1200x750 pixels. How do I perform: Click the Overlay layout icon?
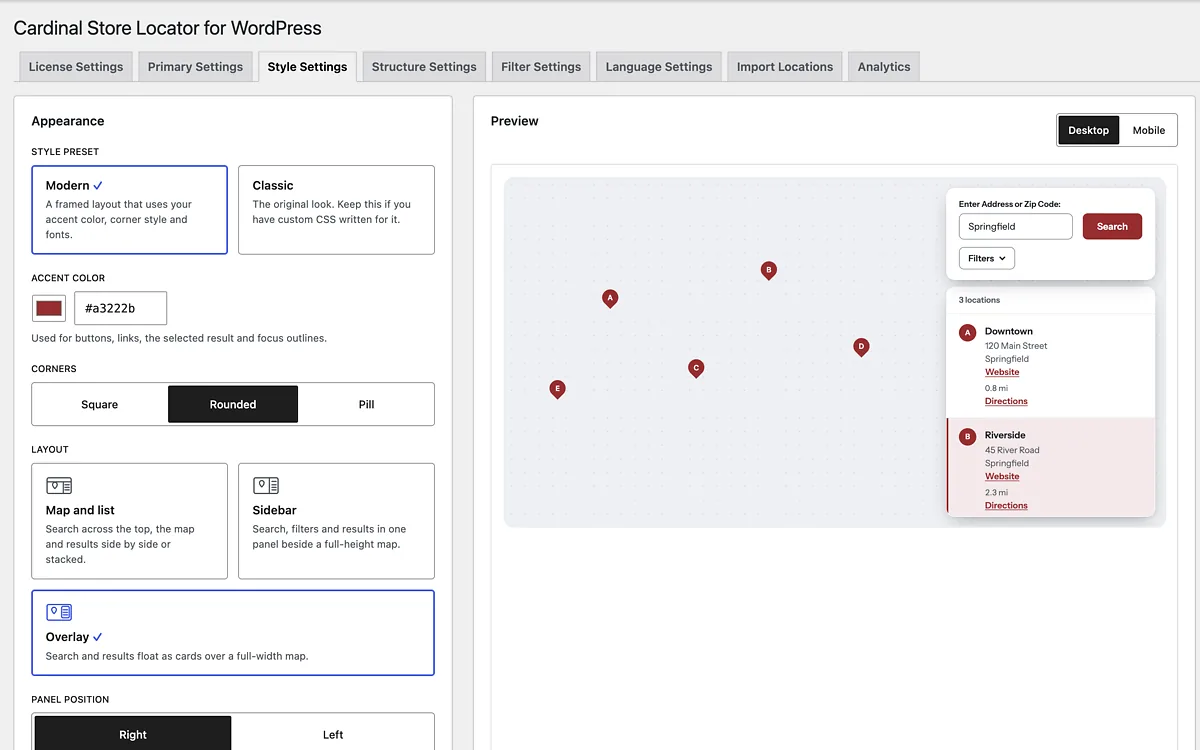59,612
